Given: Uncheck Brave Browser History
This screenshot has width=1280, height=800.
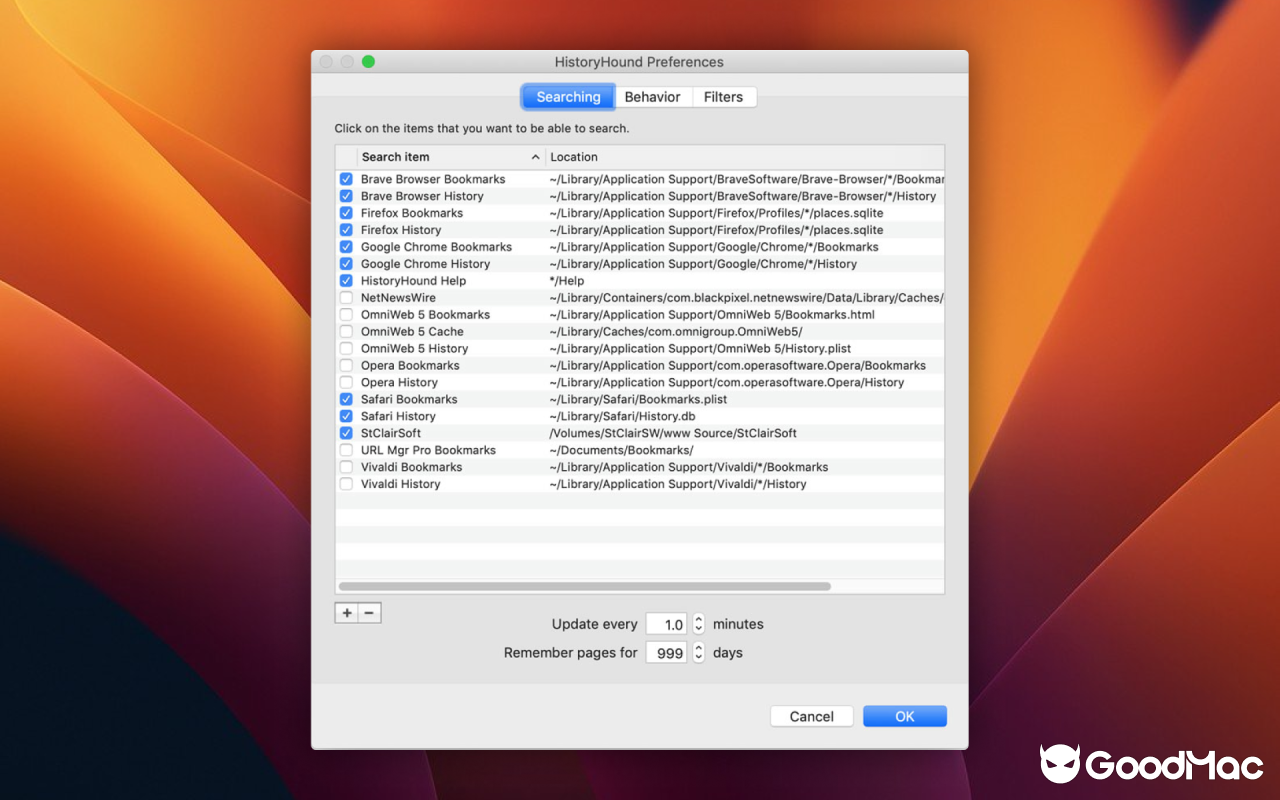Looking at the screenshot, I should tap(346, 196).
